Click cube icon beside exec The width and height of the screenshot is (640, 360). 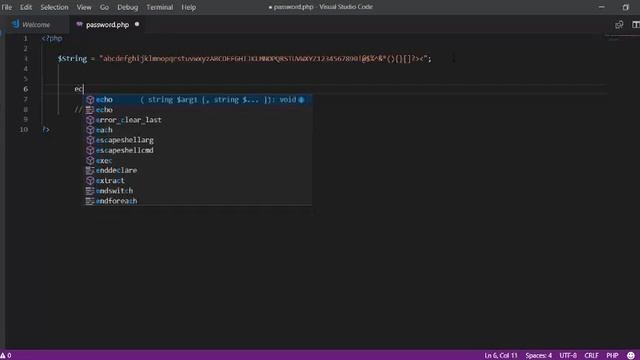click(x=90, y=160)
